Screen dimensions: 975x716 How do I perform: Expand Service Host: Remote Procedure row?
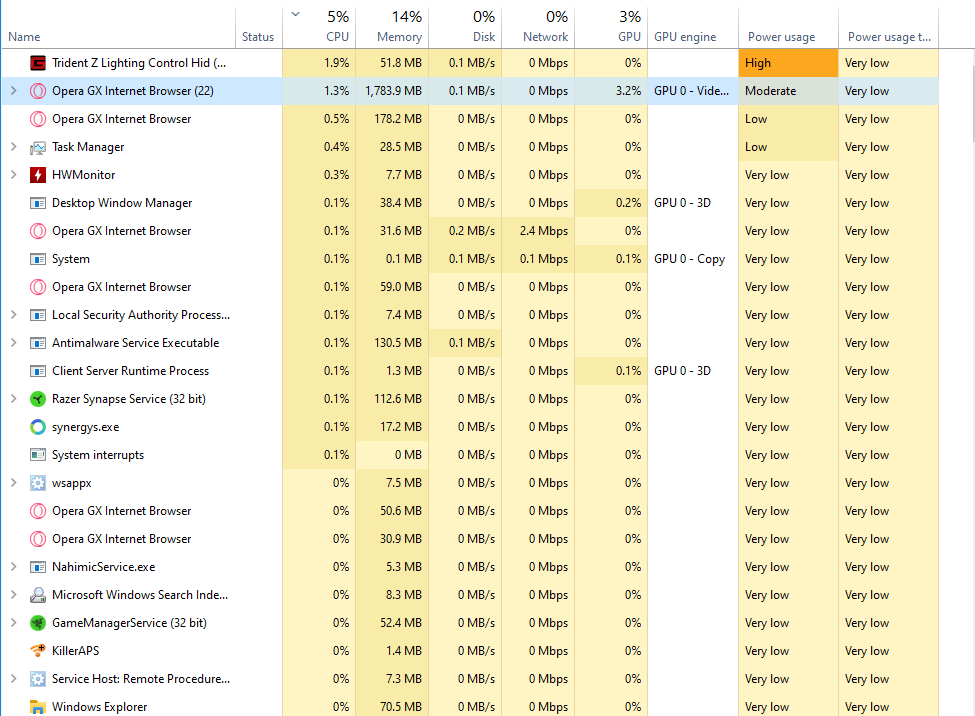(14, 679)
